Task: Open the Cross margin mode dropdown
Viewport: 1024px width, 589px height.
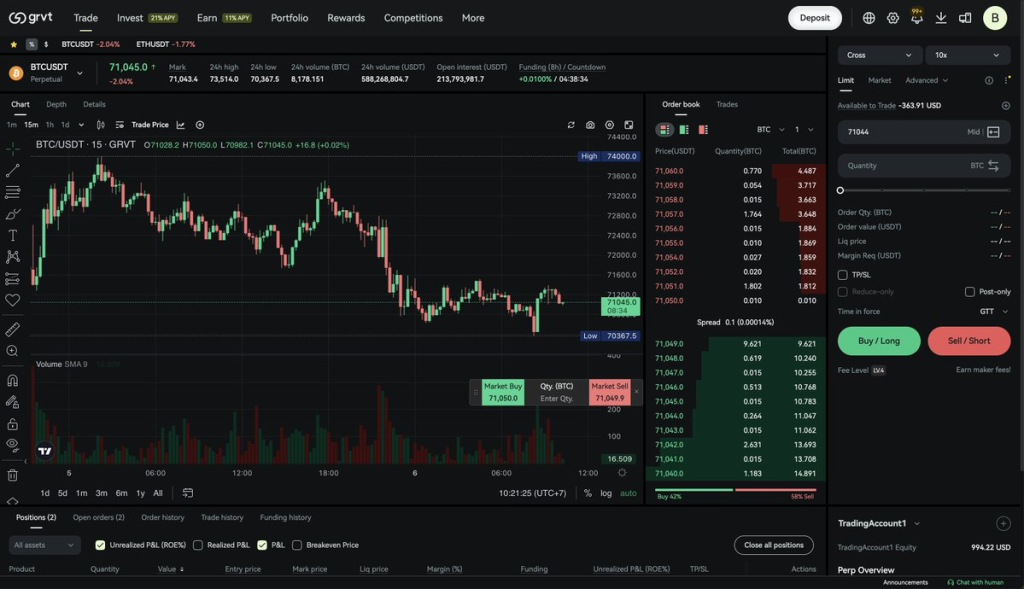Action: pos(878,55)
